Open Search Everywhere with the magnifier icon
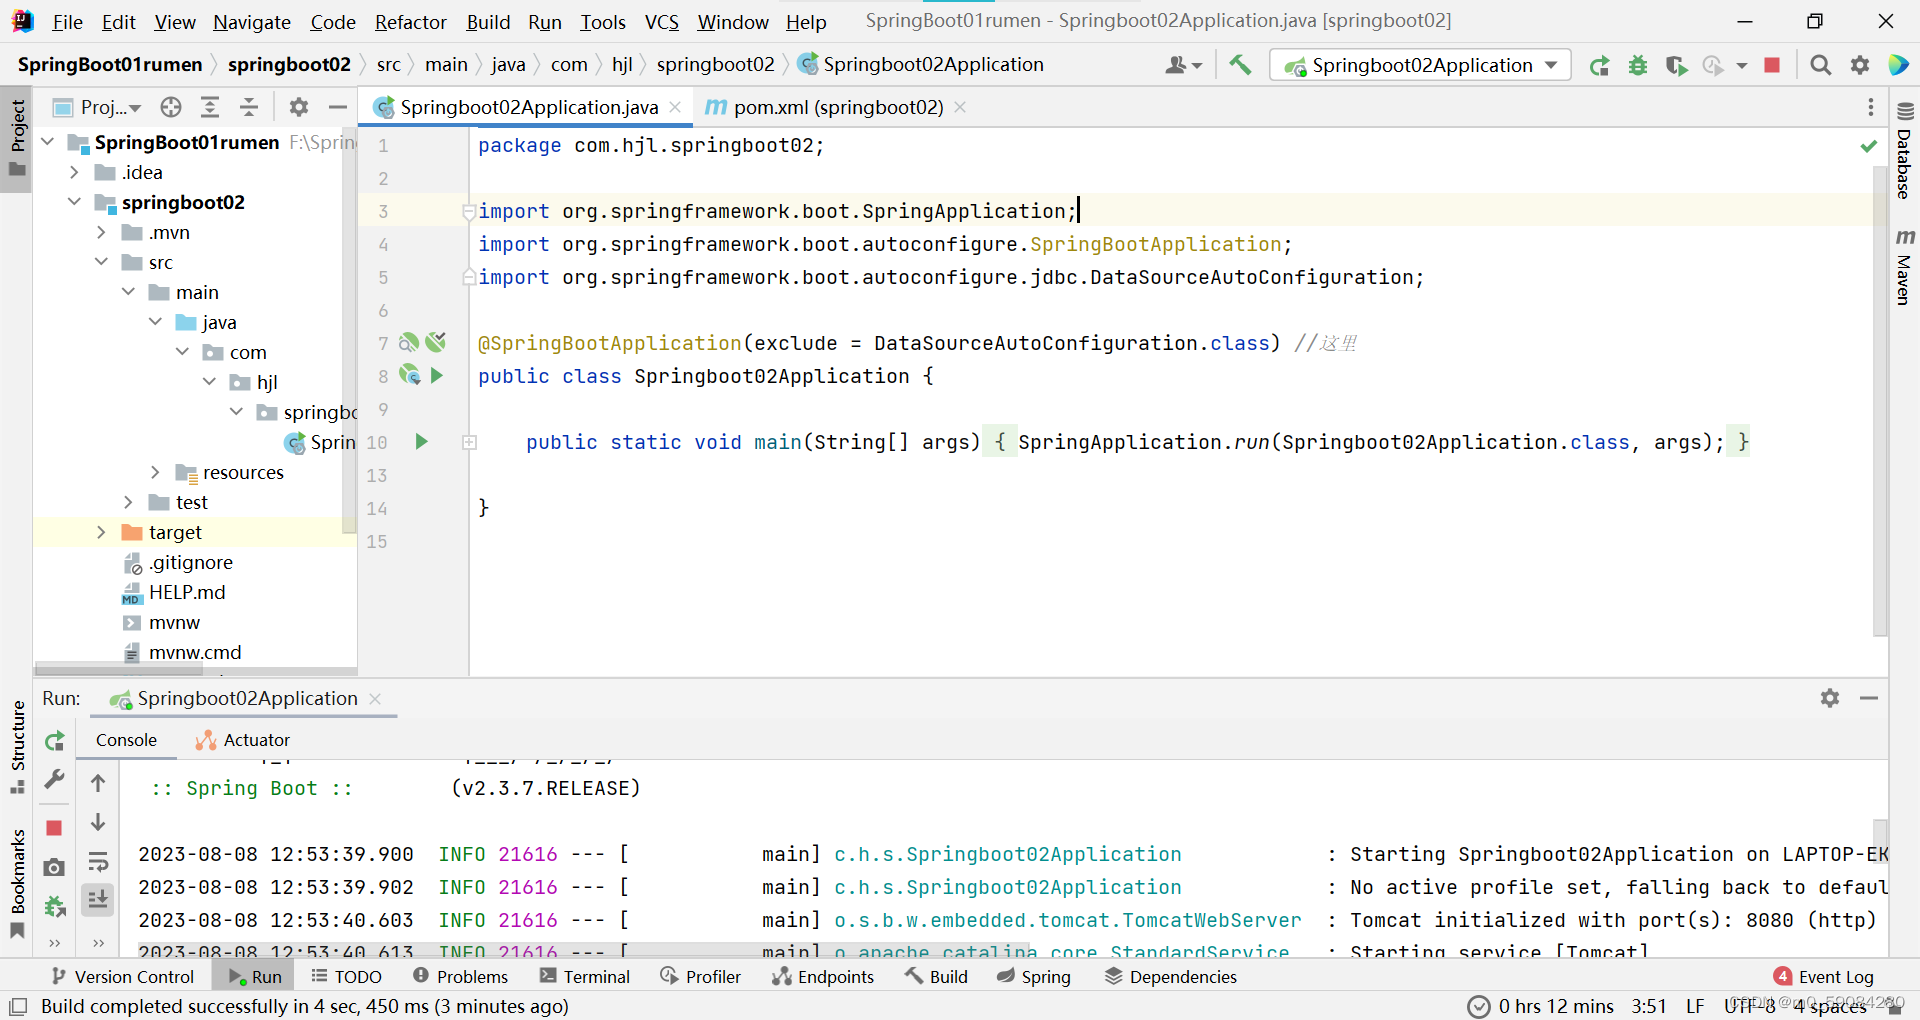The height and width of the screenshot is (1020, 1920). tap(1820, 65)
